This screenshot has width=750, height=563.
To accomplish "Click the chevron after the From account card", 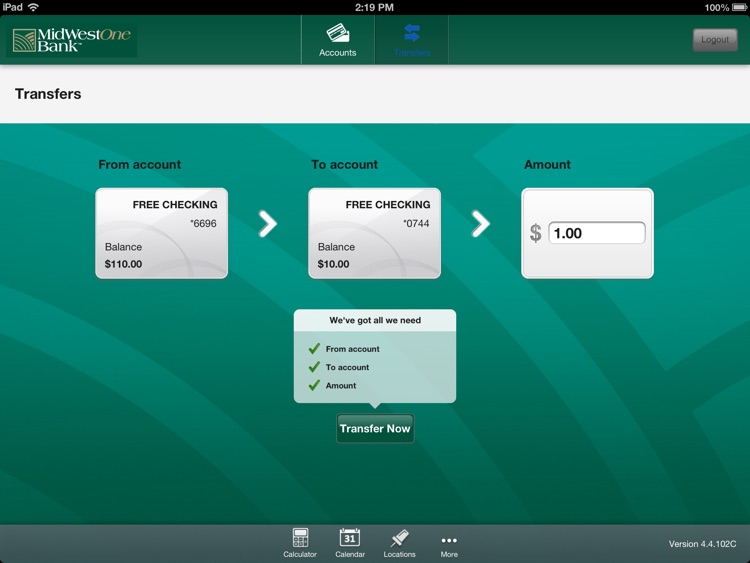I will click(x=267, y=223).
